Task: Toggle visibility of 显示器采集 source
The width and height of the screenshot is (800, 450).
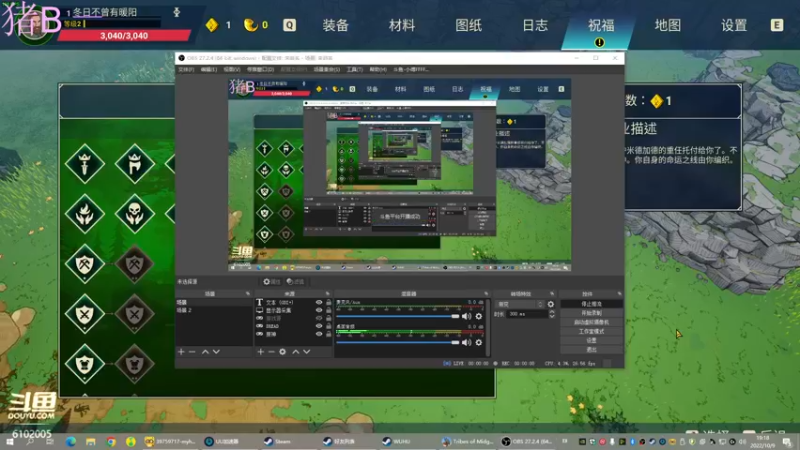Action: (319, 310)
